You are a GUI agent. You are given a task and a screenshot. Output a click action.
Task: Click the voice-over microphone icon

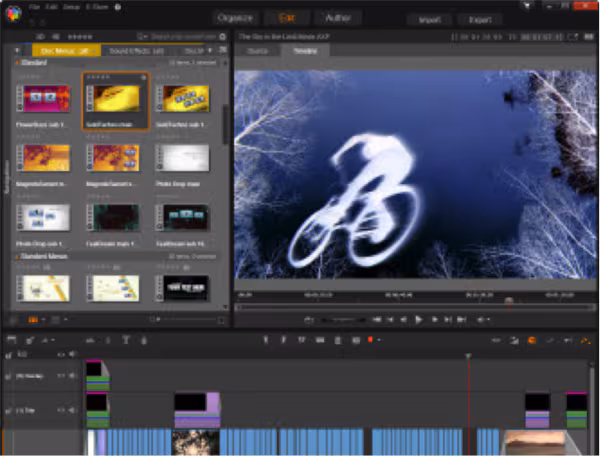144,340
